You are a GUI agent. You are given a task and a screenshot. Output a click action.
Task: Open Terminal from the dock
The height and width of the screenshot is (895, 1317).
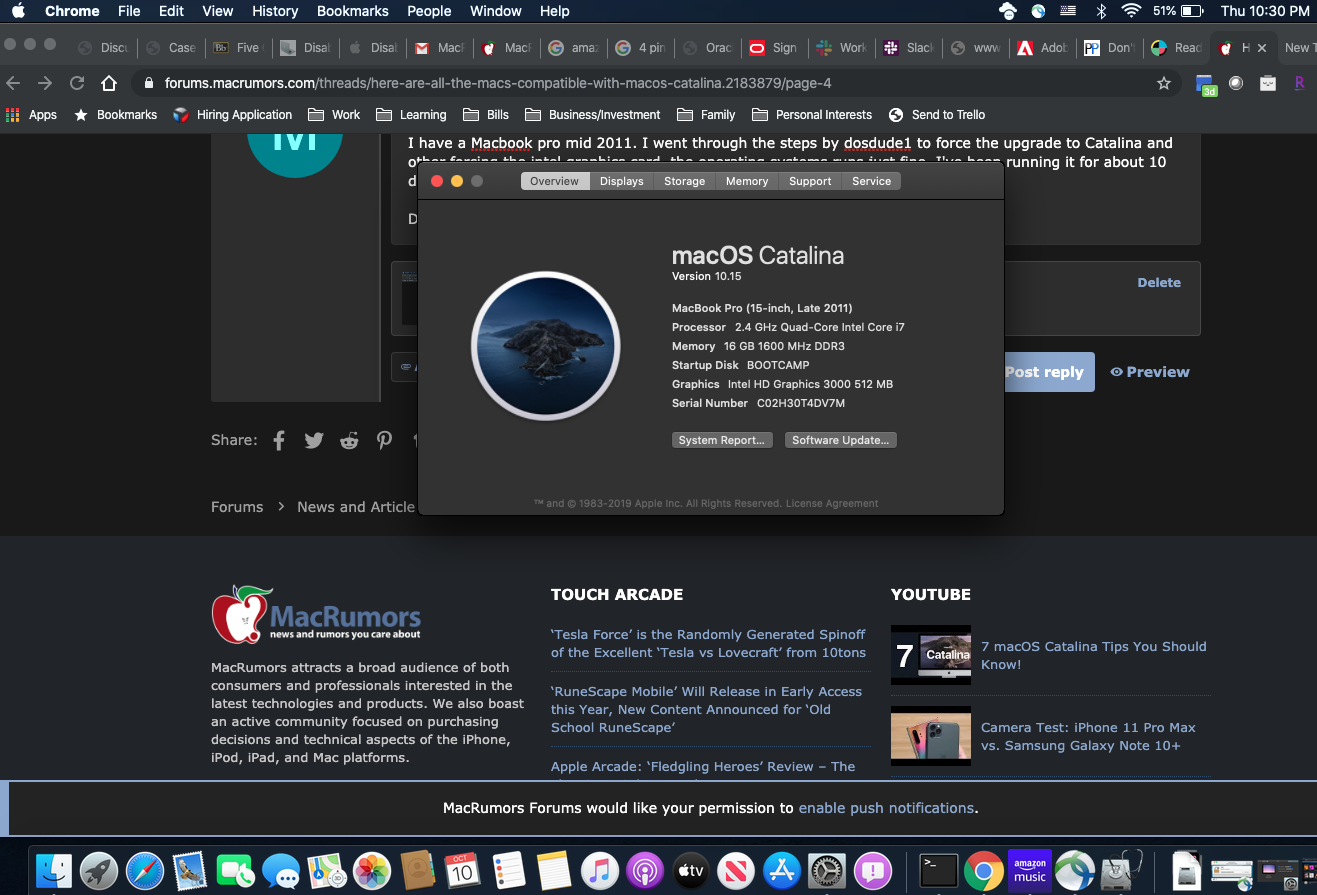click(939, 871)
